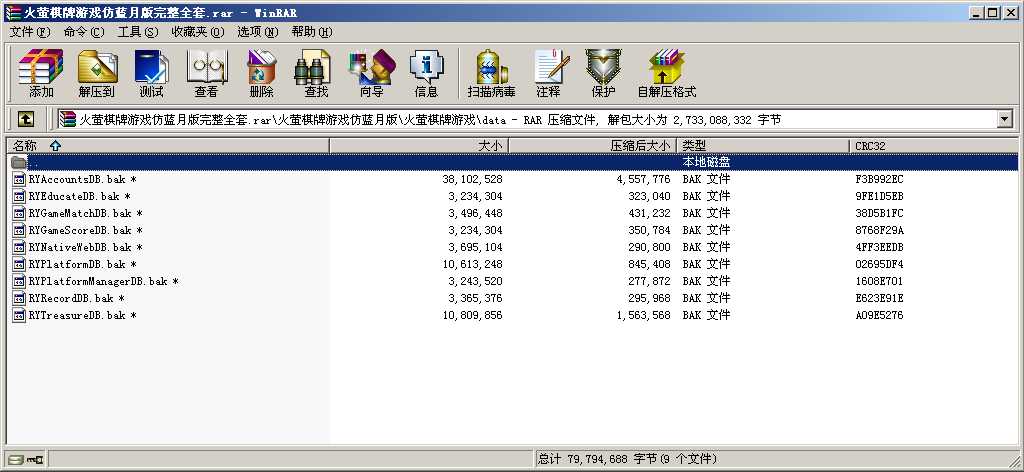Sort by 名称 column header
This screenshot has height=472, width=1024.
point(168,146)
